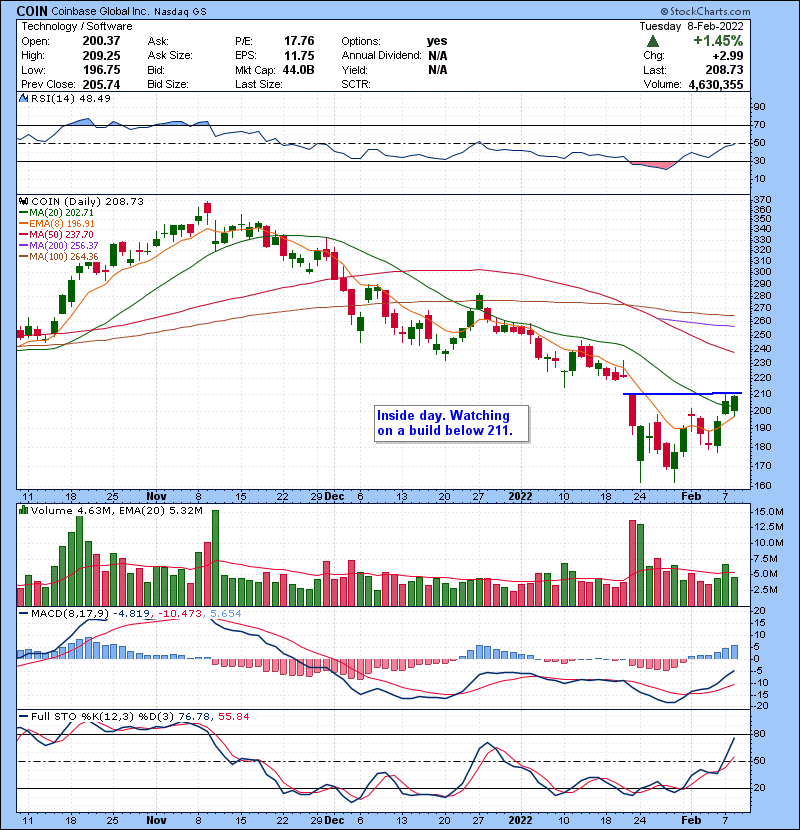Click the MACD signal value -10.473
This screenshot has width=800, height=830.
[x=180, y=614]
